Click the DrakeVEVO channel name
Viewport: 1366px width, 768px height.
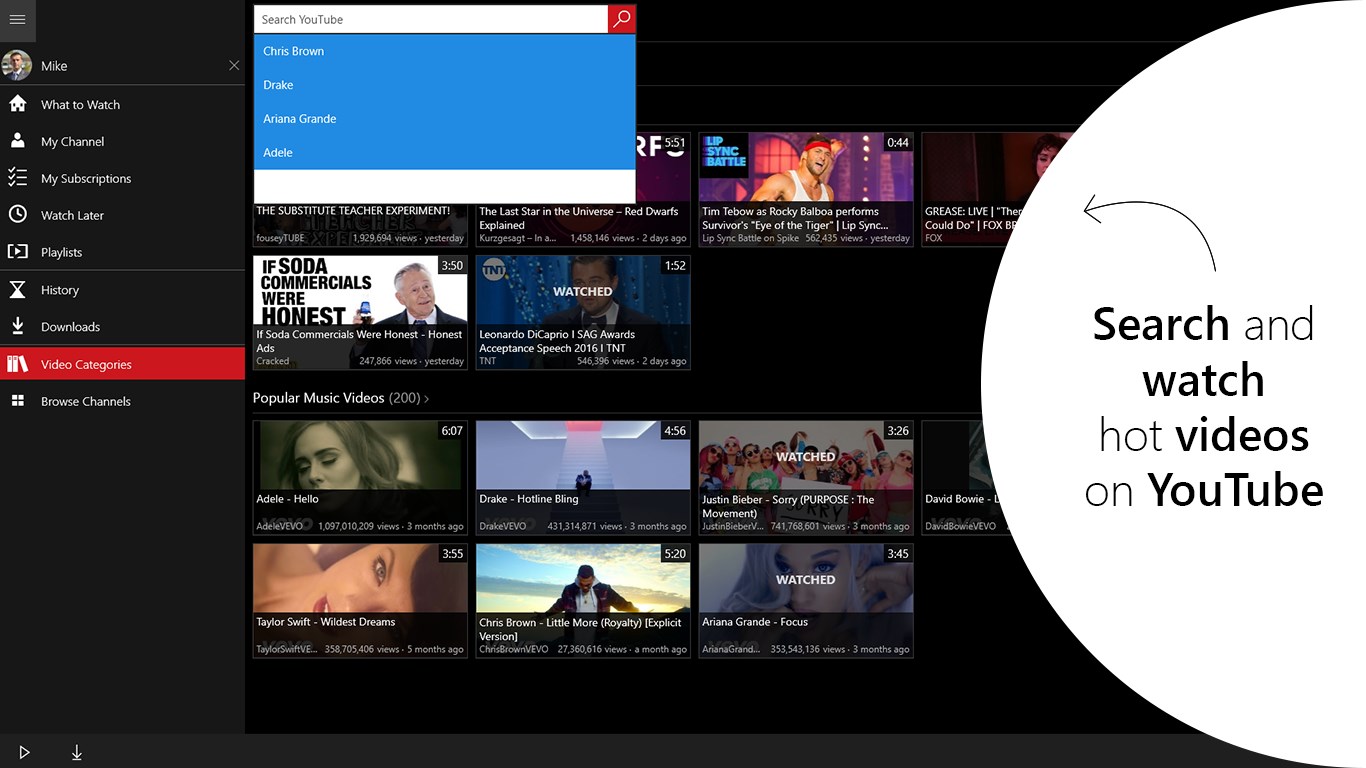(x=503, y=526)
